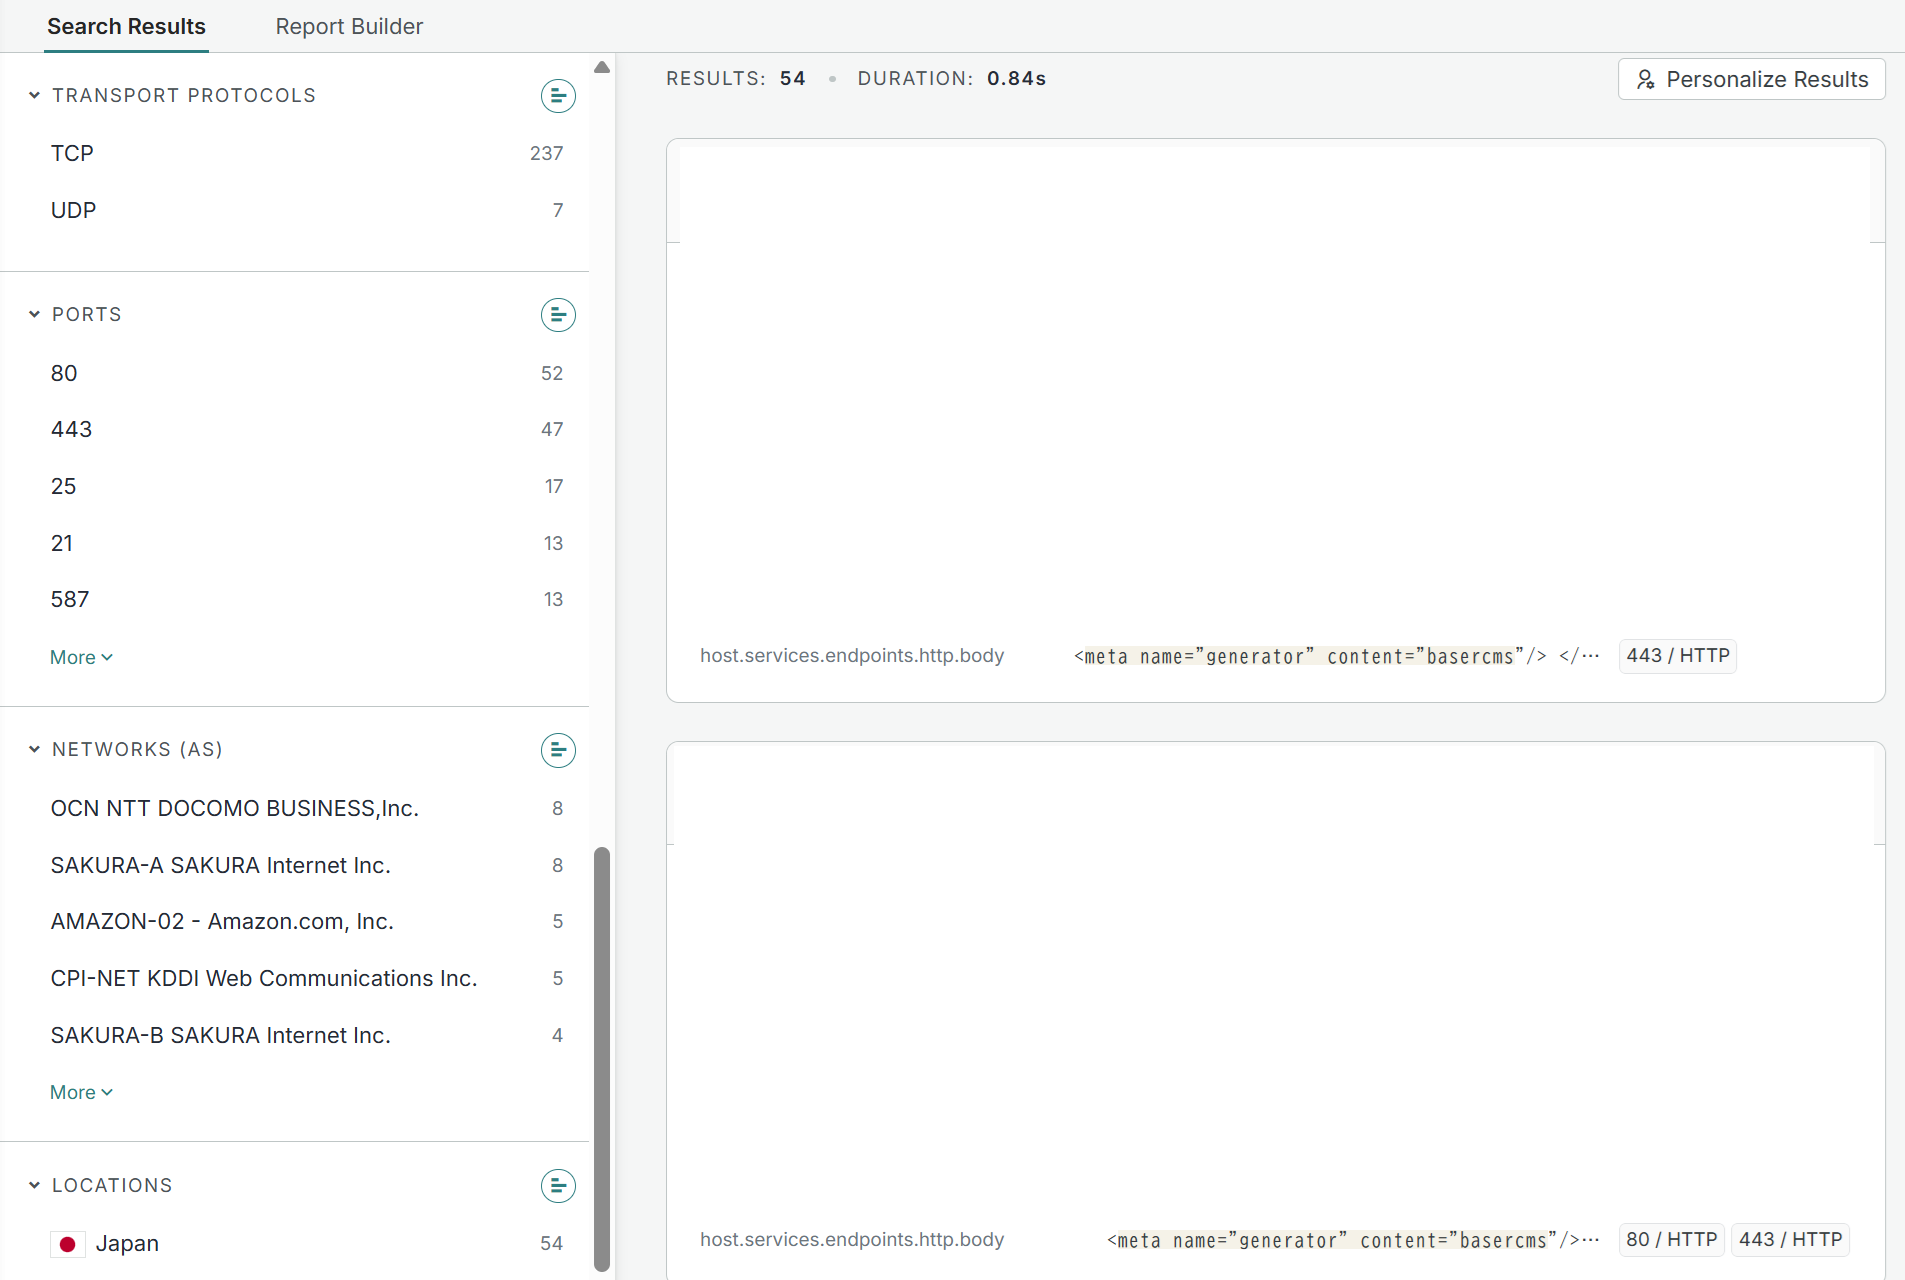The height and width of the screenshot is (1280, 1905).
Task: Filter by SAKURA-A SAKURA Internet Inc. network
Action: click(x=220, y=865)
